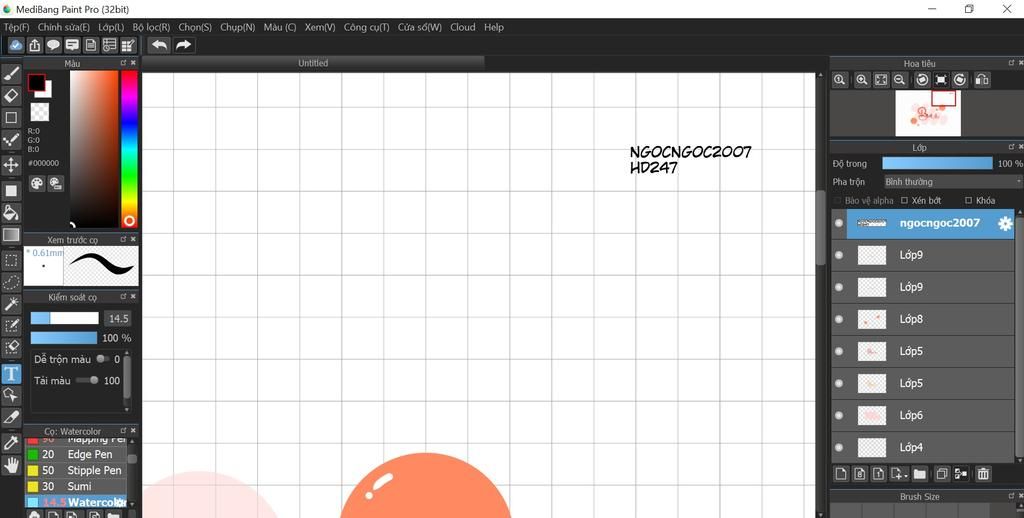
Task: Open the Tệp(F) menu
Action: tap(16, 27)
